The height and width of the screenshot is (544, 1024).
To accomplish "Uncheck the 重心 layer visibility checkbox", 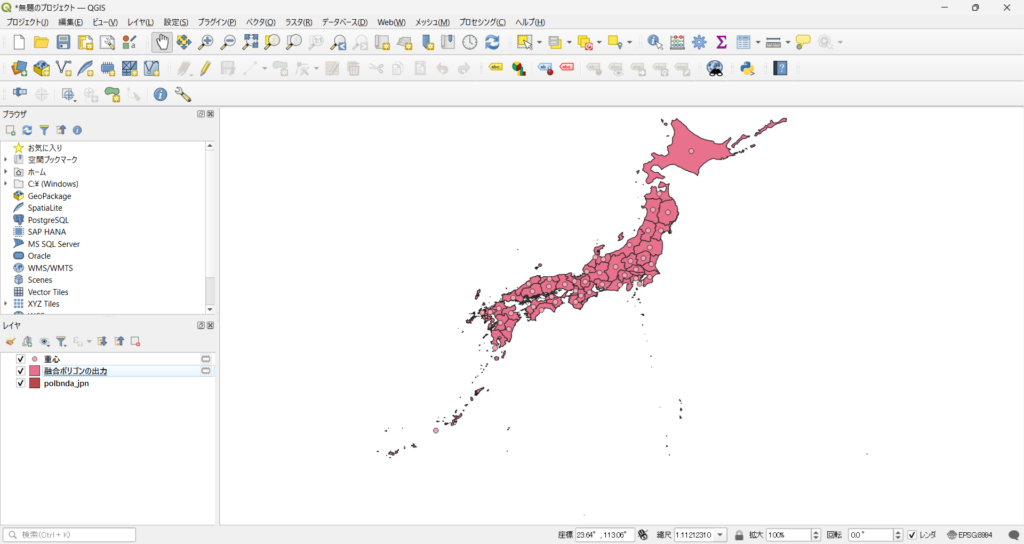I will coord(21,359).
